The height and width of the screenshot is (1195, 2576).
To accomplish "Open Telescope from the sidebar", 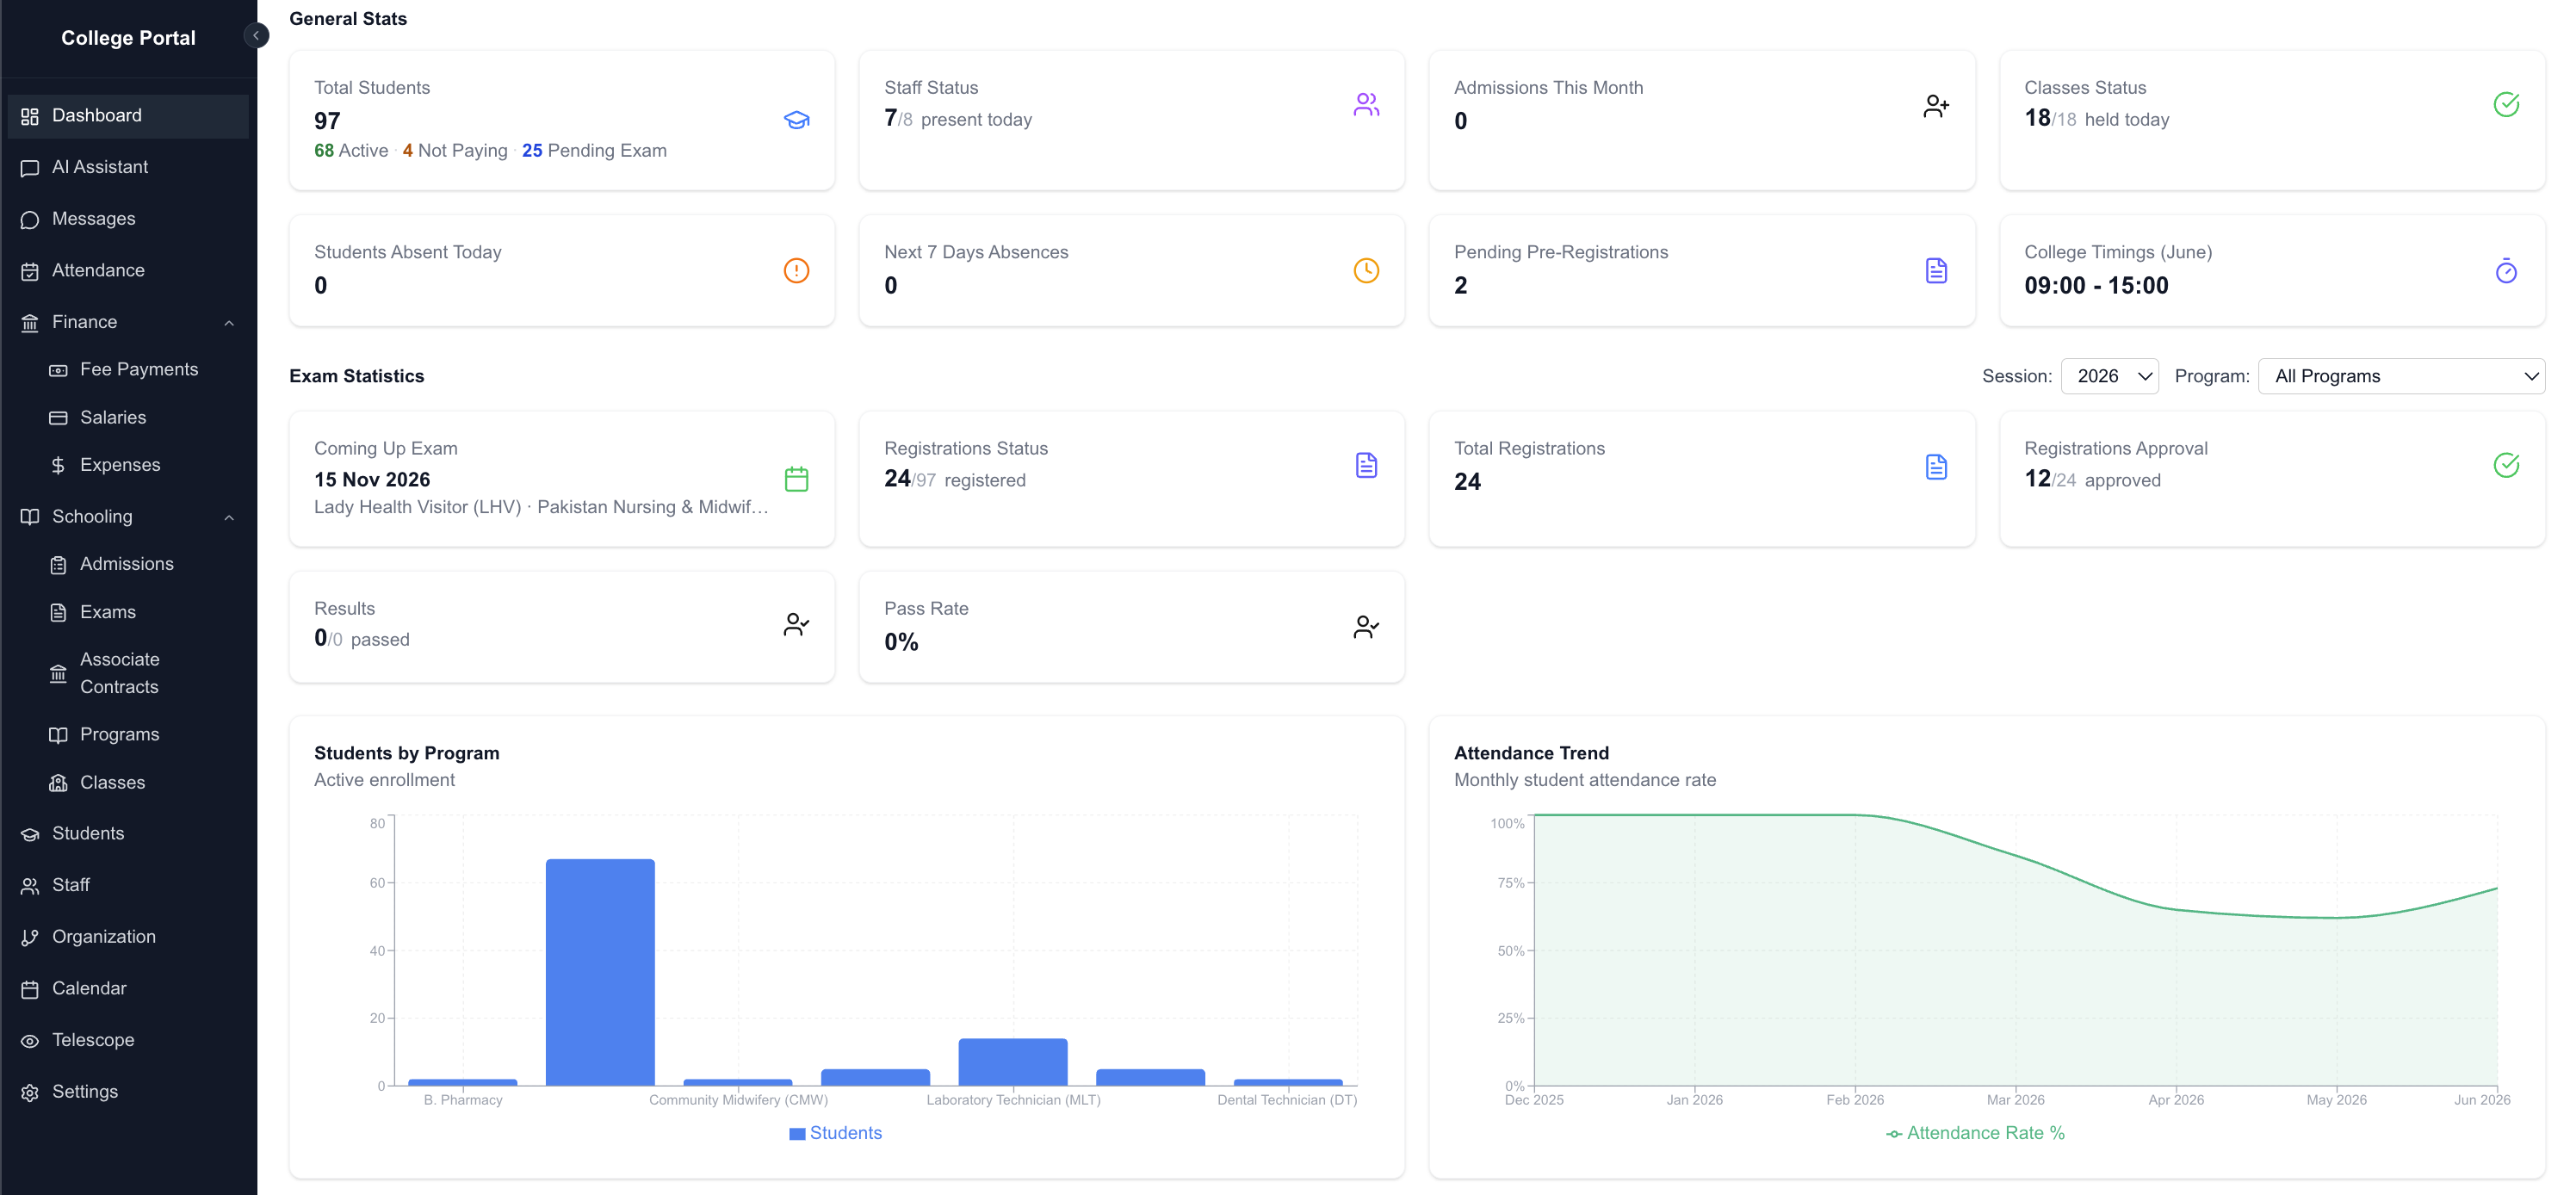I will [x=128, y=1041].
